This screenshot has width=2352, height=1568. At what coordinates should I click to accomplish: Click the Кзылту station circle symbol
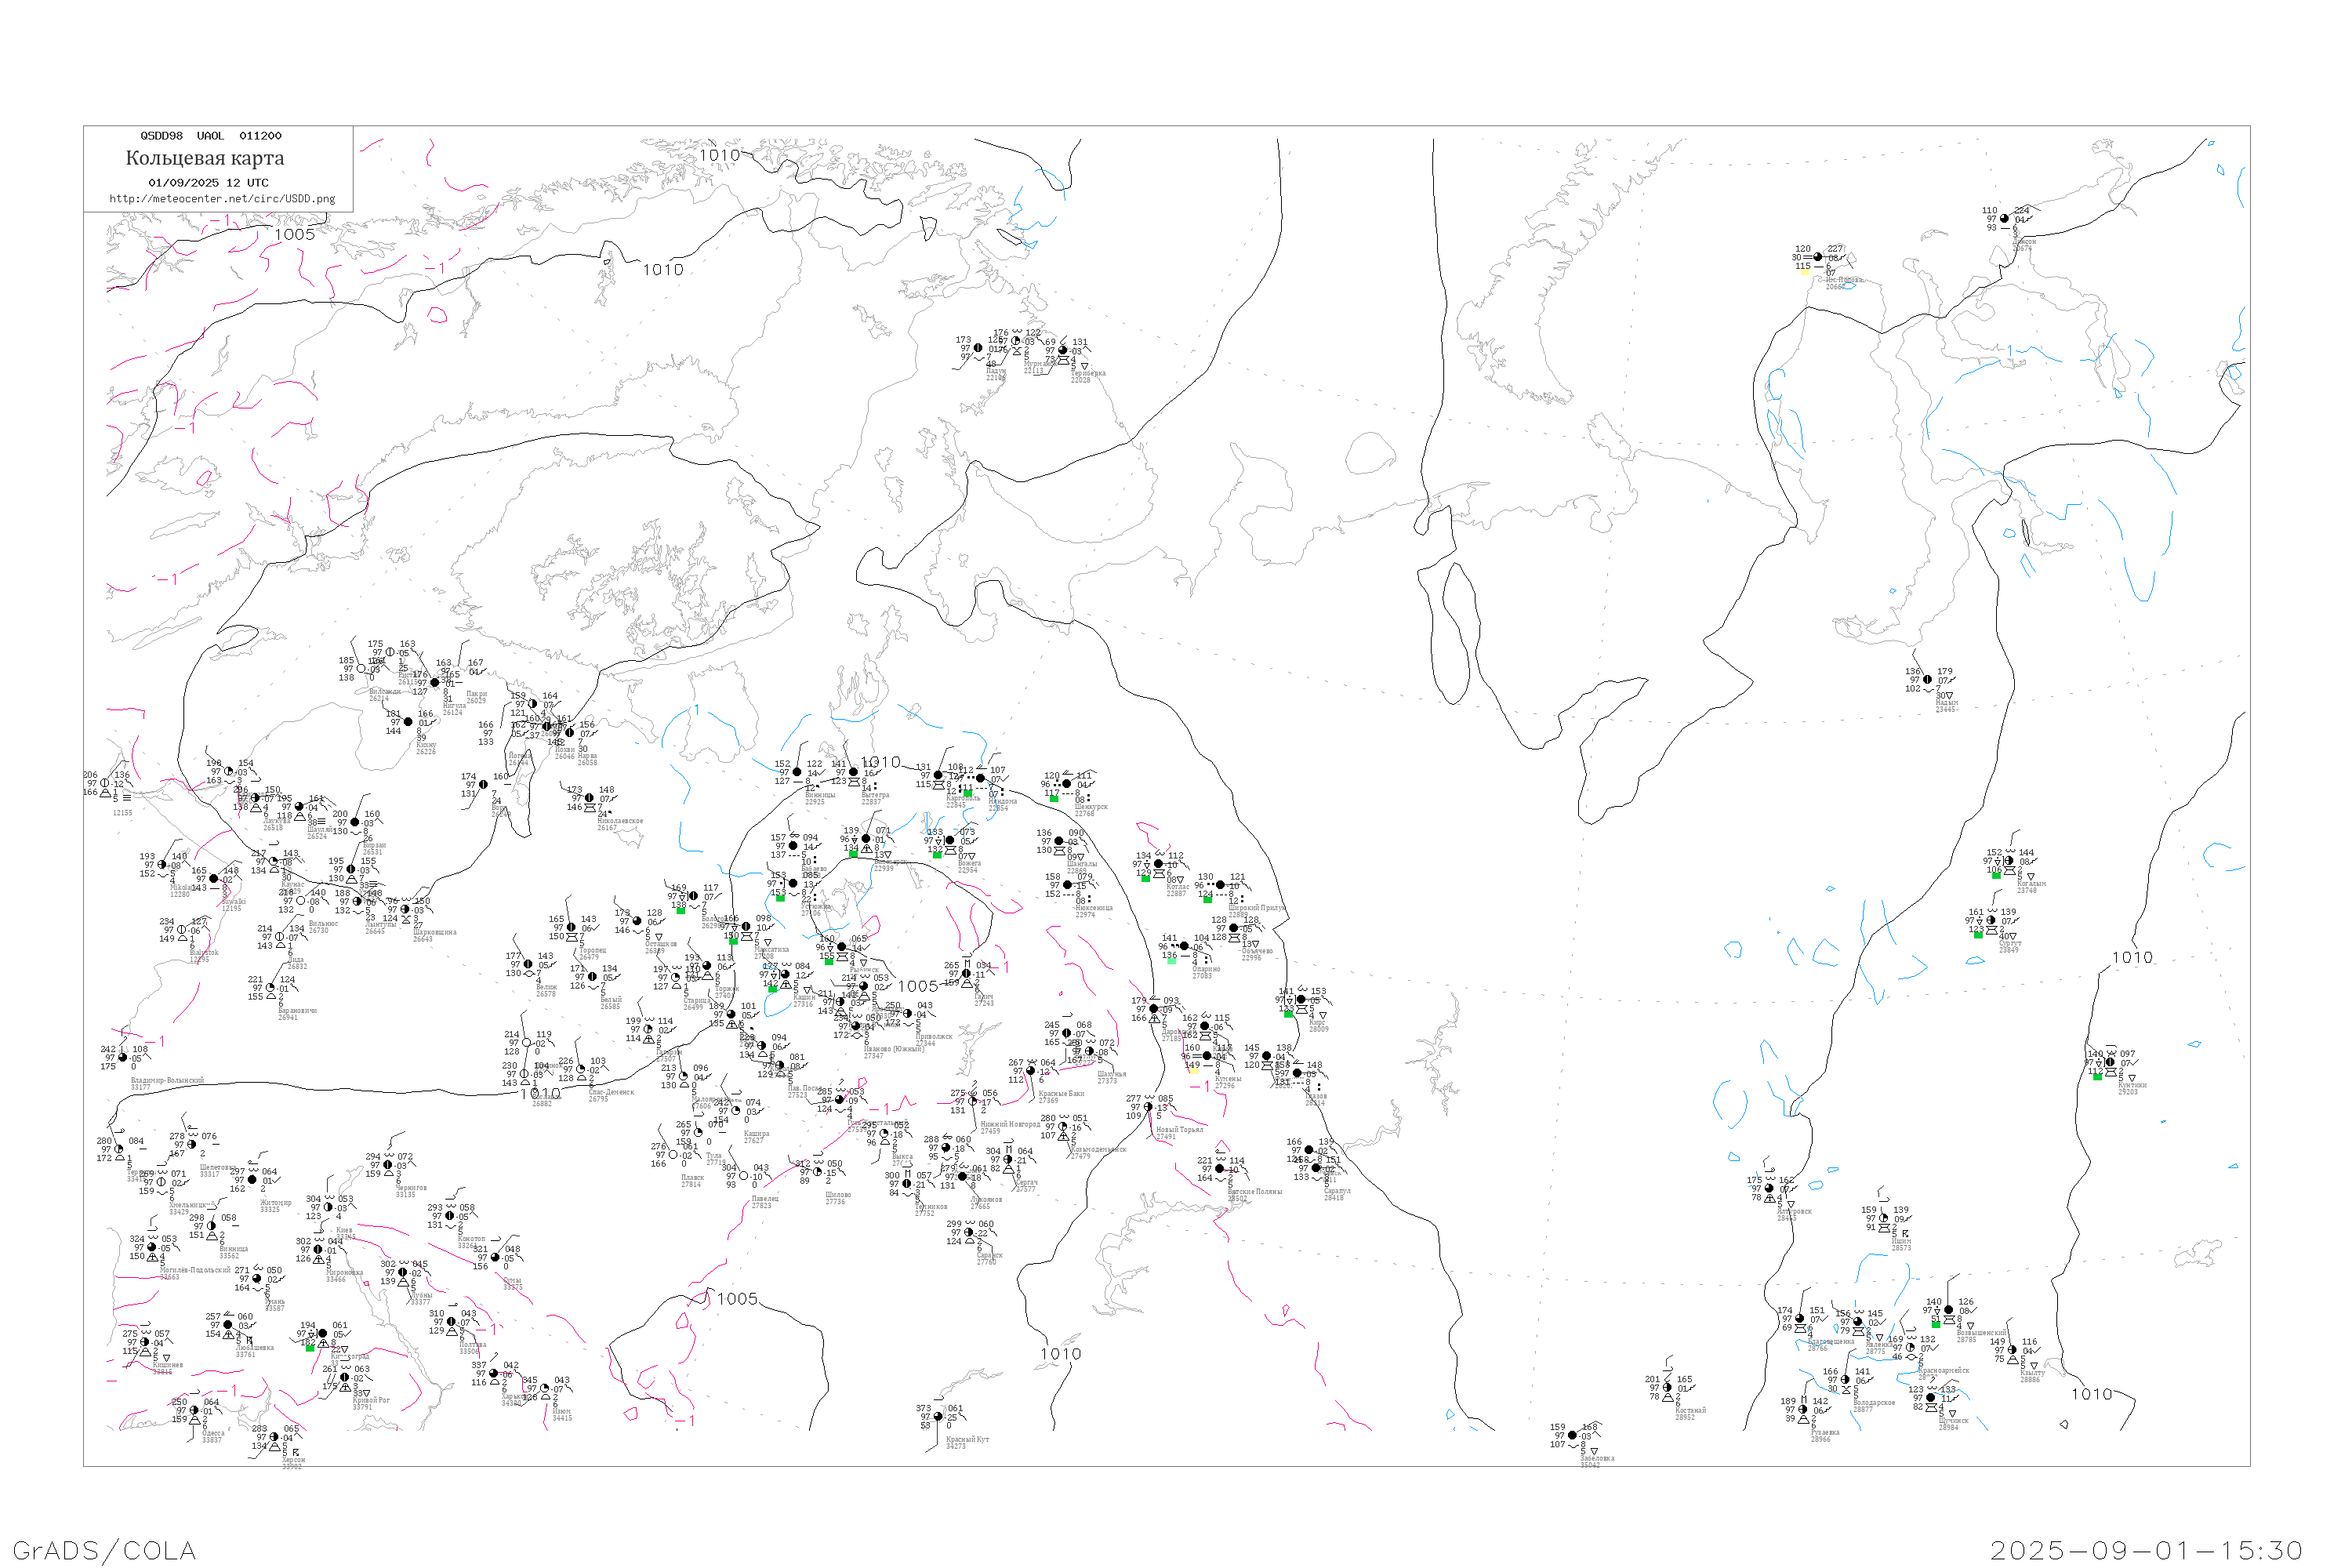[x=2012, y=1350]
